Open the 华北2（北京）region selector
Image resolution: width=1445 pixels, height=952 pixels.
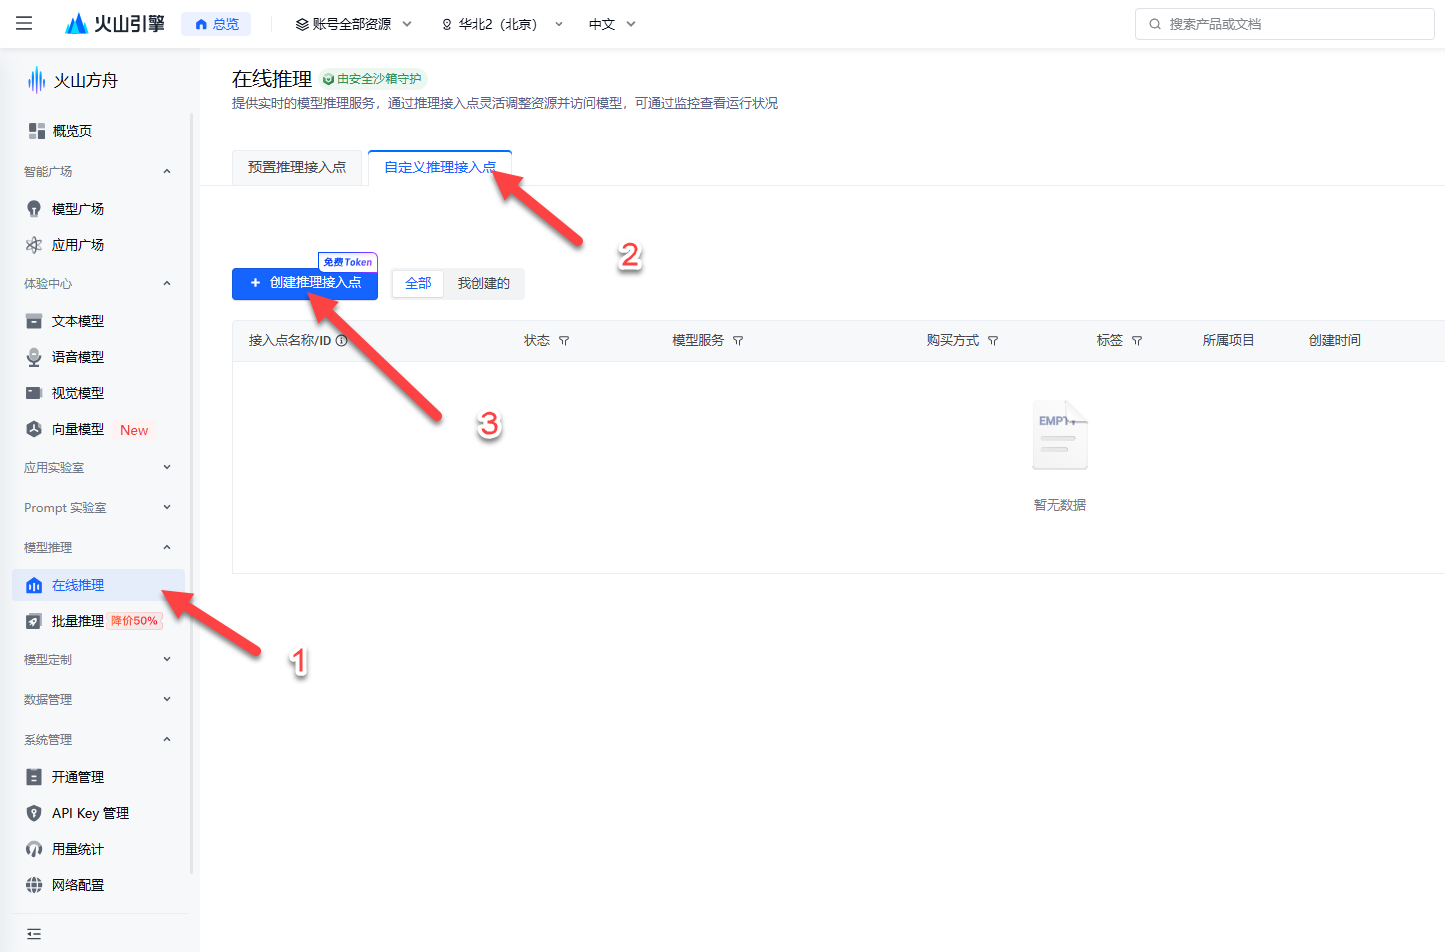pos(498,23)
